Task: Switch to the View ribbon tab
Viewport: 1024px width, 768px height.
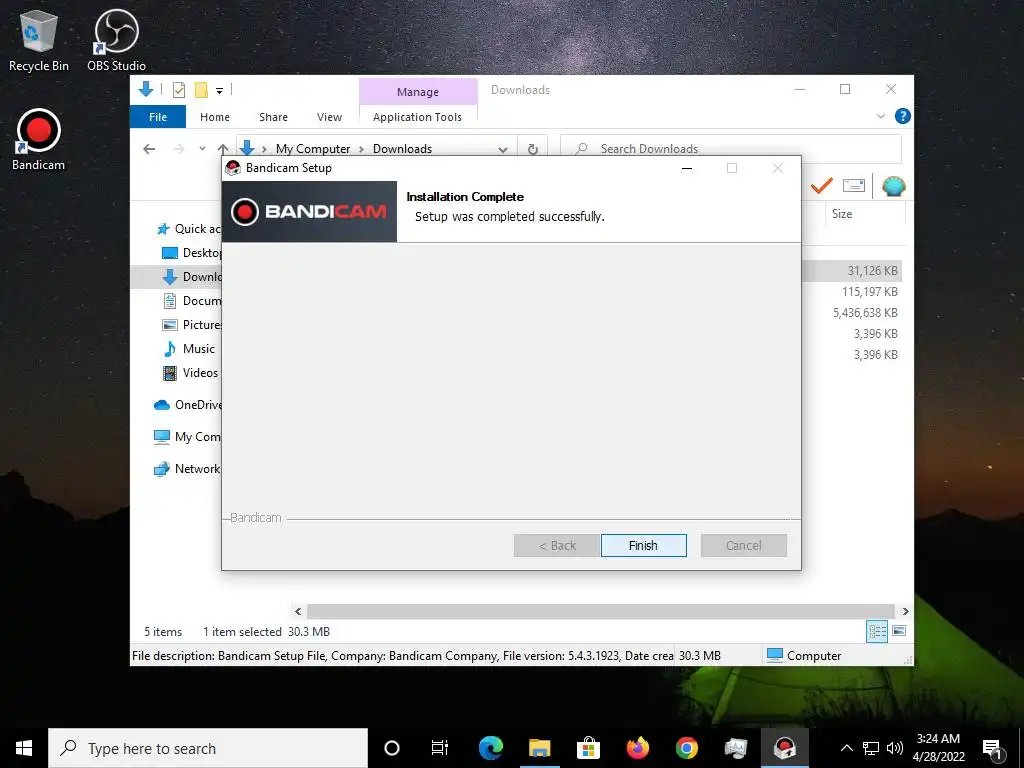Action: 329,117
